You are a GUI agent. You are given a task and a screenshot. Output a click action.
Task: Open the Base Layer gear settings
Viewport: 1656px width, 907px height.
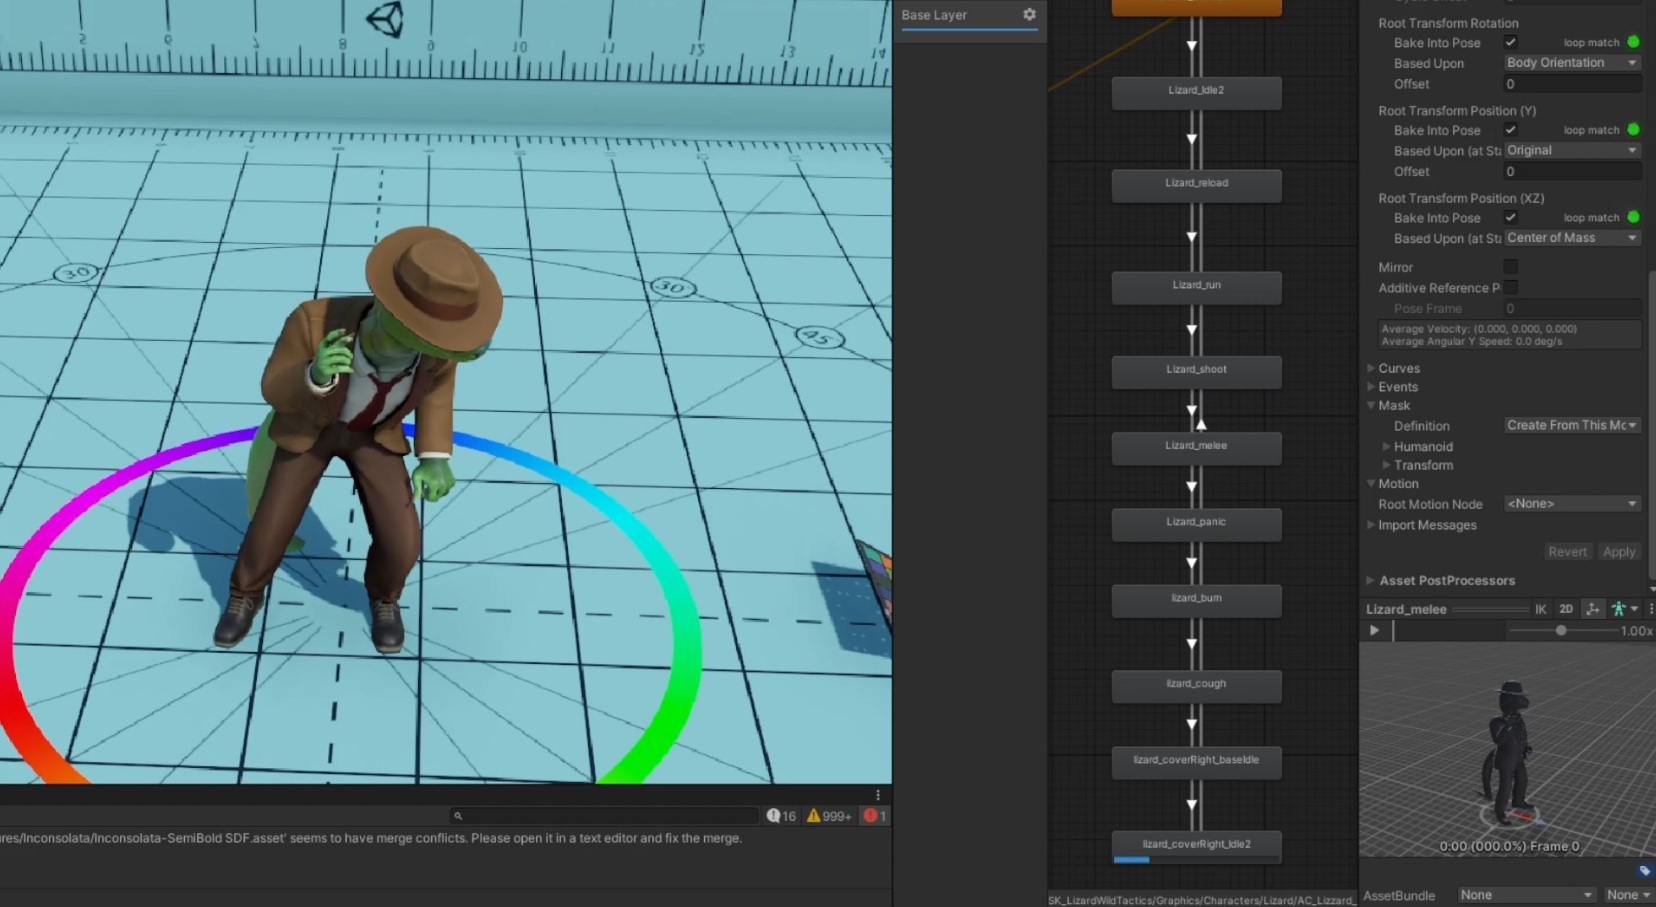tap(1029, 15)
